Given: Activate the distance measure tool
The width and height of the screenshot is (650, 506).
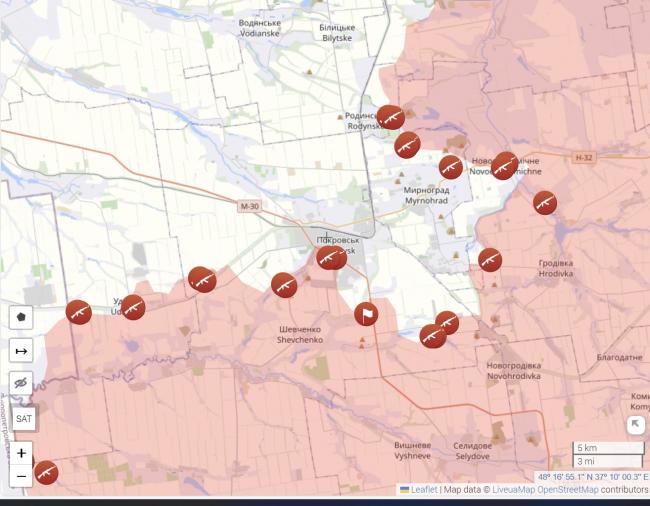Looking at the screenshot, I should pos(21,350).
